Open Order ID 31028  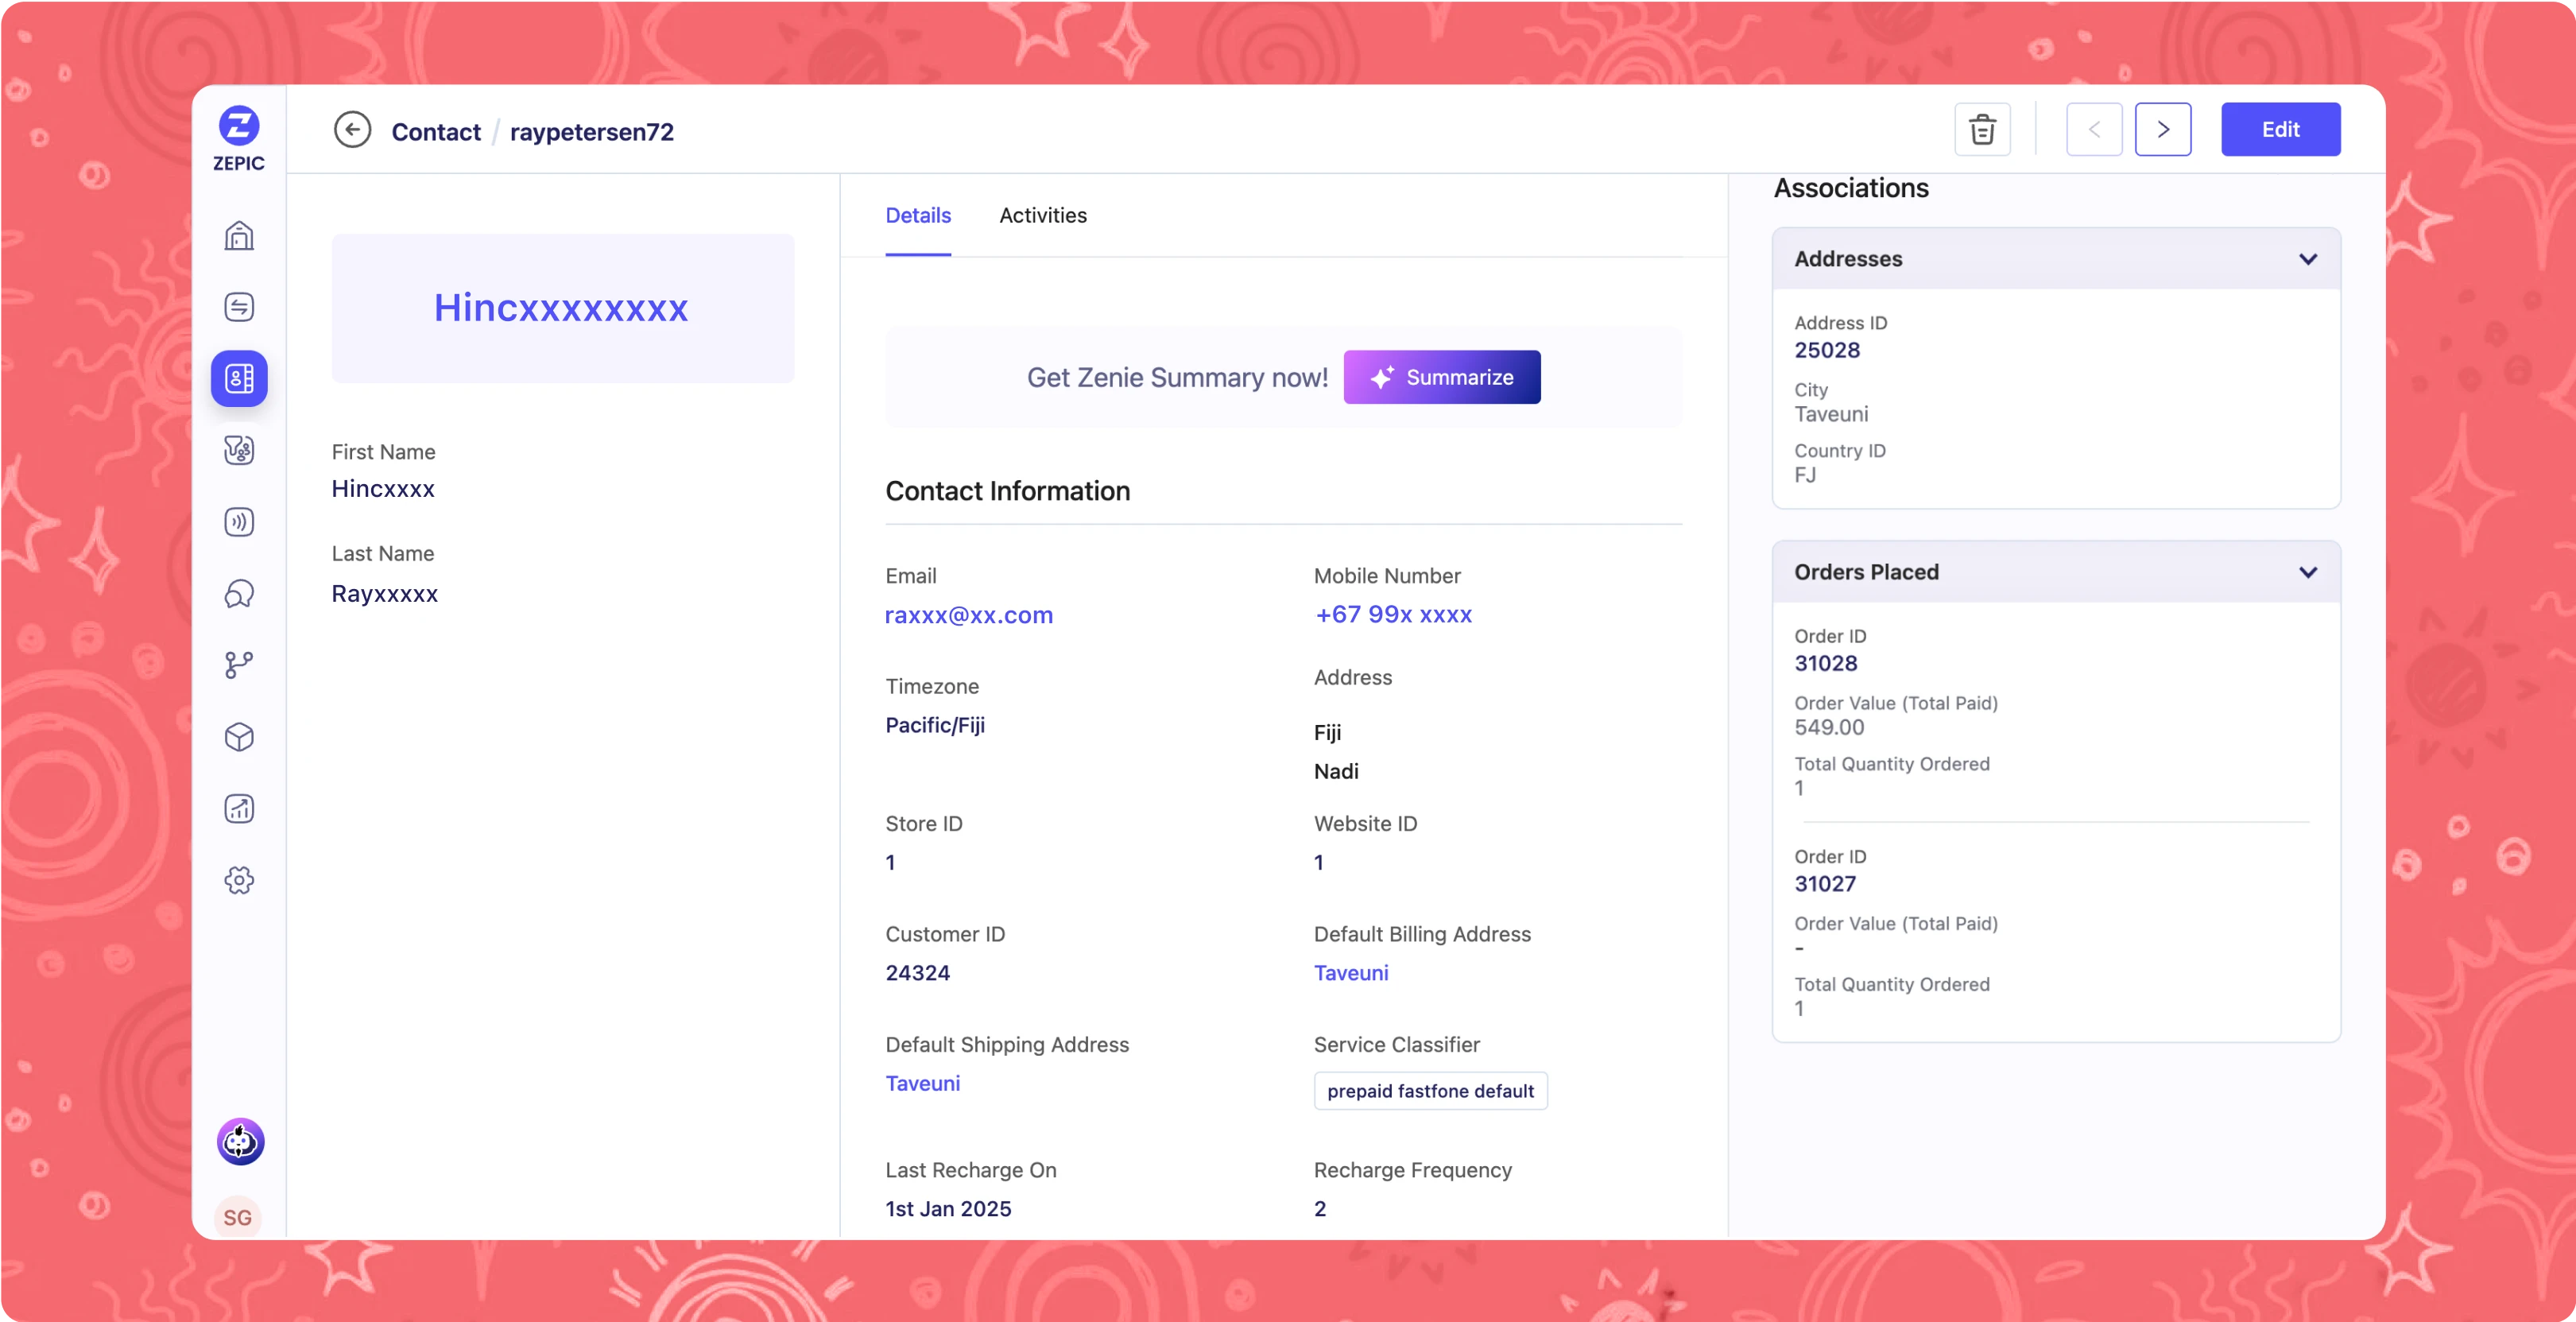click(x=1825, y=663)
